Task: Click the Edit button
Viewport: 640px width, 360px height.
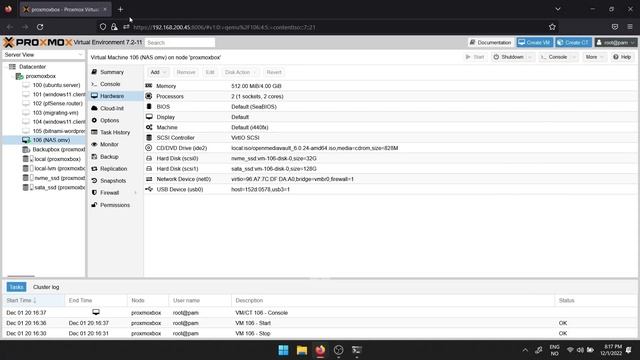Action: pyautogui.click(x=210, y=72)
